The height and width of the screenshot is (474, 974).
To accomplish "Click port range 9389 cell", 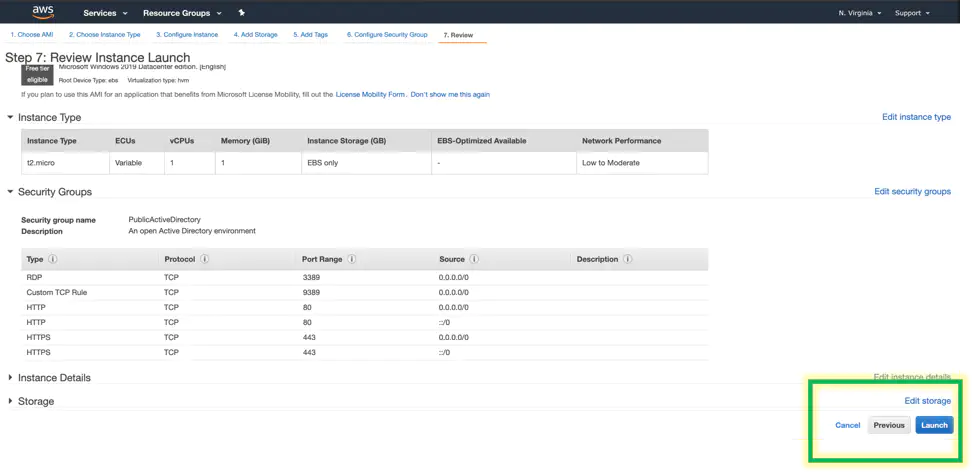I will [x=311, y=292].
